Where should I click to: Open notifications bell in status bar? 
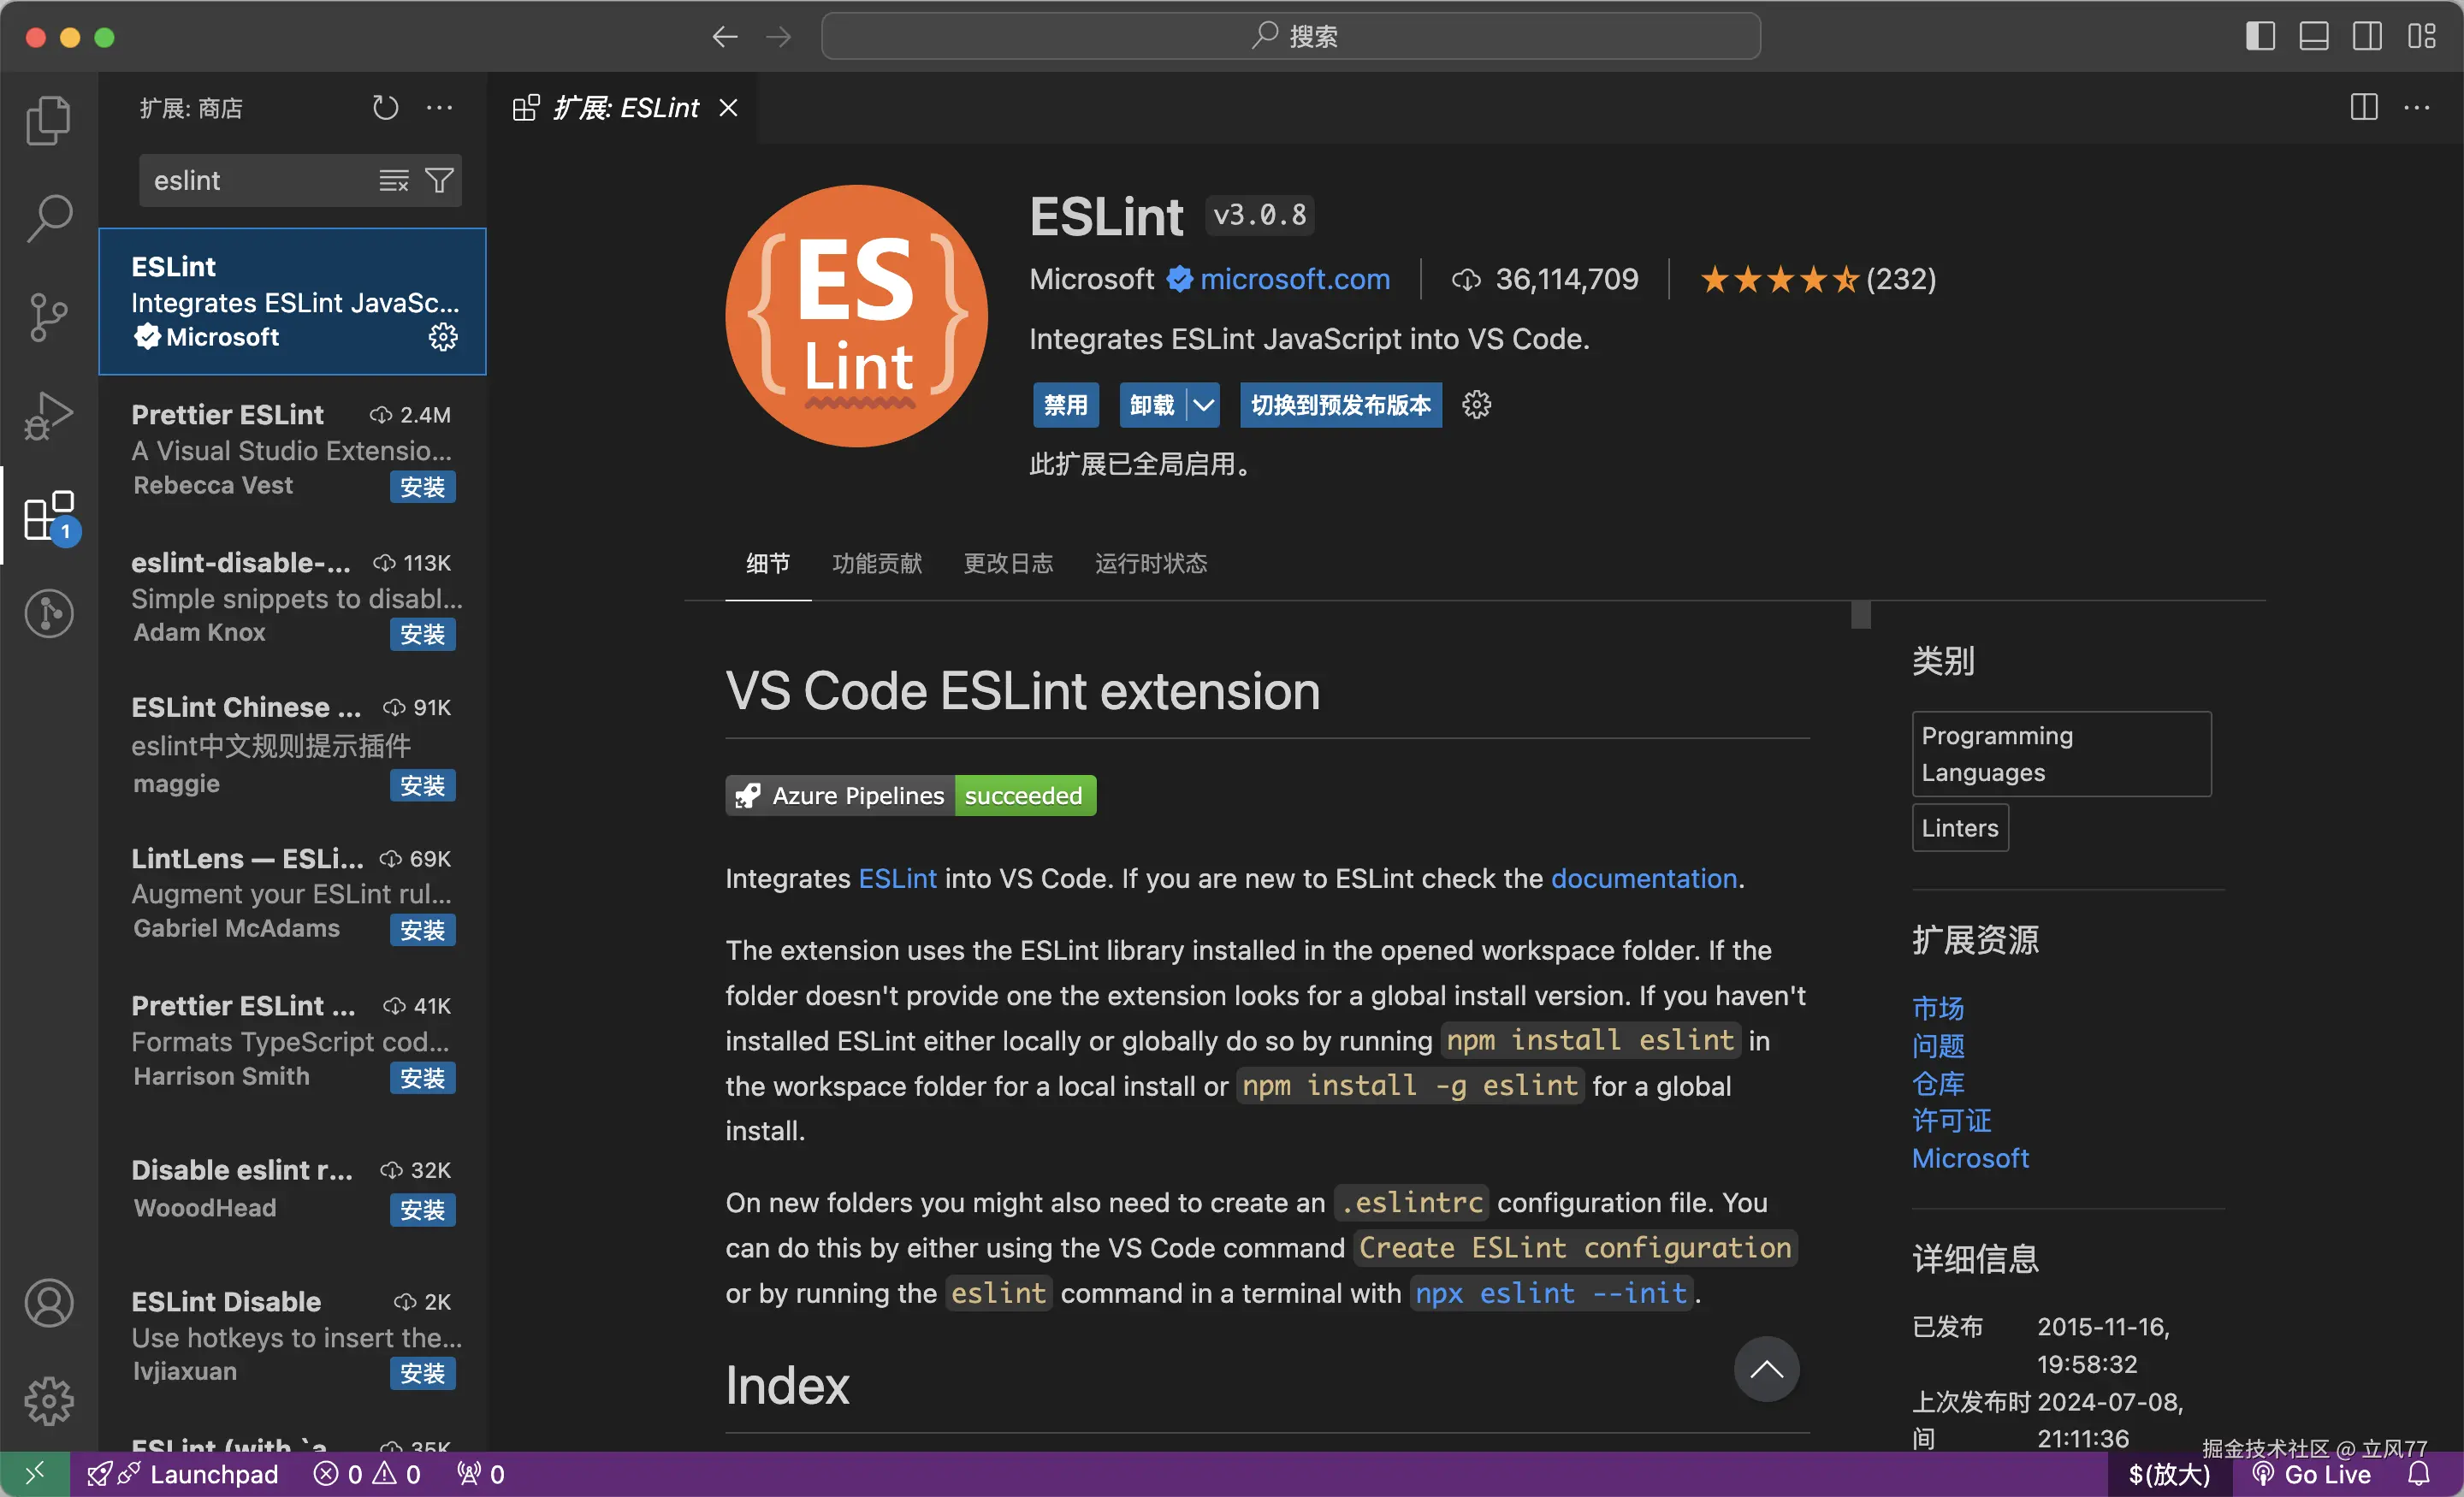click(2419, 1474)
